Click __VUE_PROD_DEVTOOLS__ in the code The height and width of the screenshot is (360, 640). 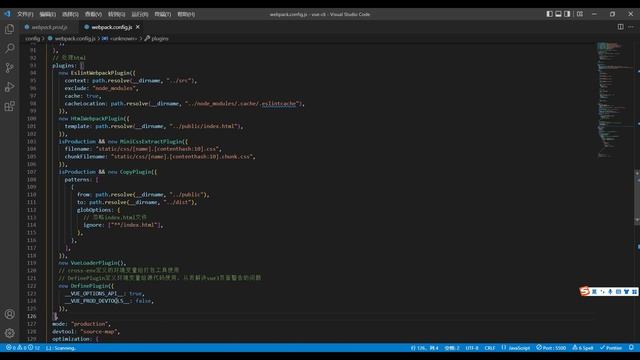tap(98, 301)
